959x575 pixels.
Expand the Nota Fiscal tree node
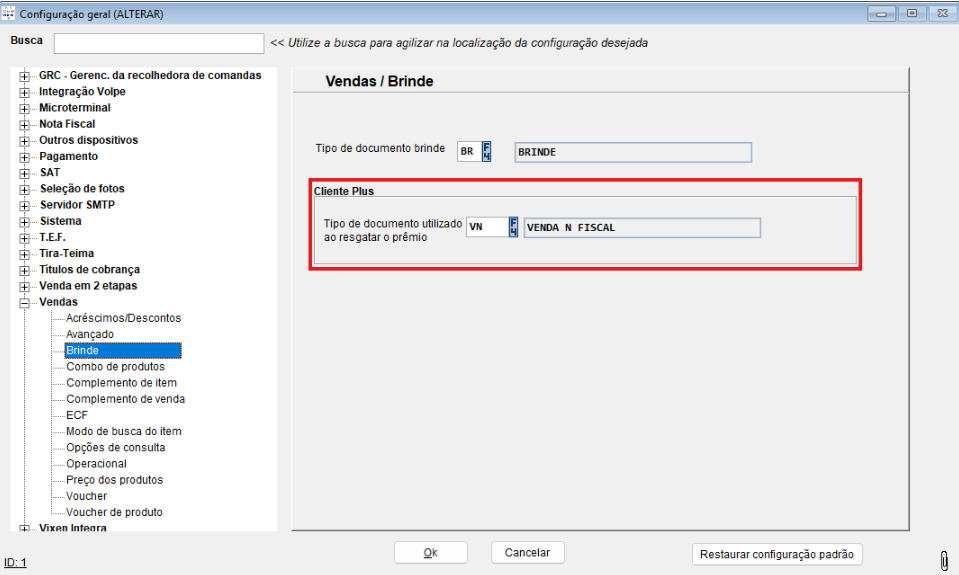tap(24, 124)
